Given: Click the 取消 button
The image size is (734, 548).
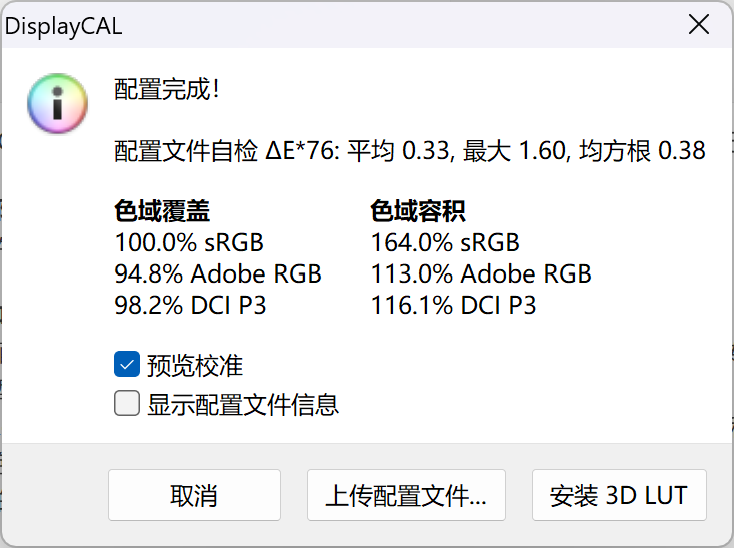Looking at the screenshot, I should (194, 495).
